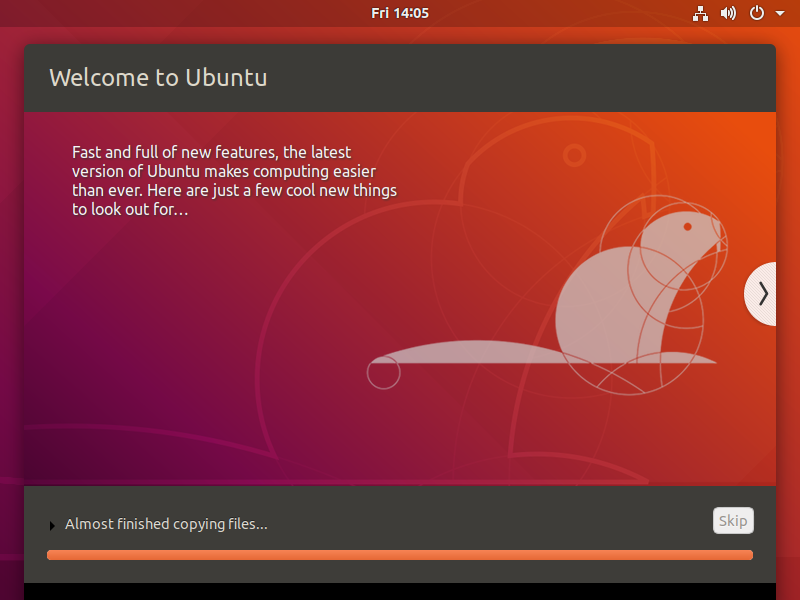Screen dimensions: 800x600
Task: Click the small ring above the beaver
Action: [574, 155]
